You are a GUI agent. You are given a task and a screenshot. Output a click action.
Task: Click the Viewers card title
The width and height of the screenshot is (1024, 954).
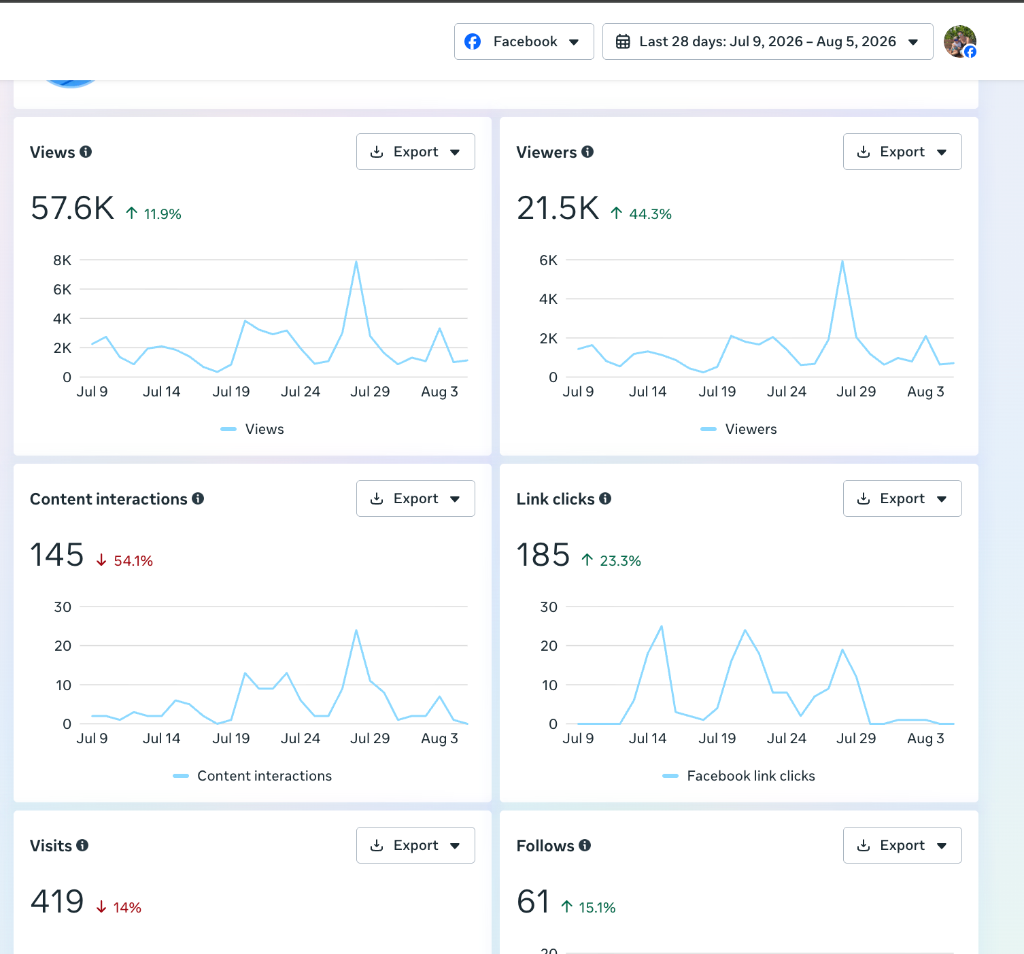click(547, 152)
